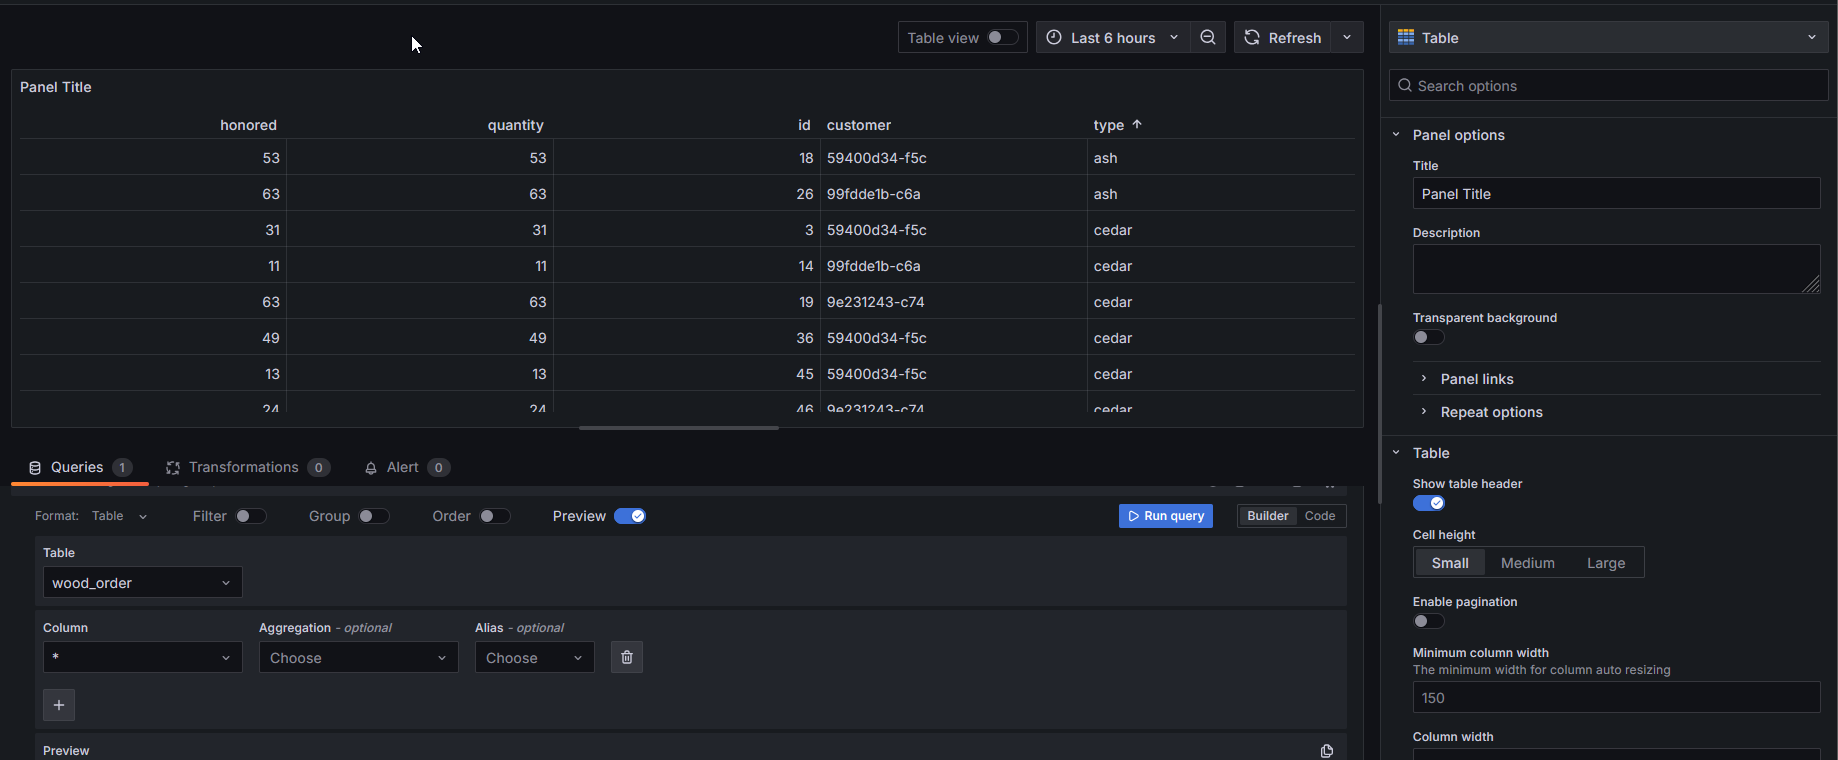Screen dimensions: 1838x760
Task: Switch to the Transformations tab
Action: (243, 468)
